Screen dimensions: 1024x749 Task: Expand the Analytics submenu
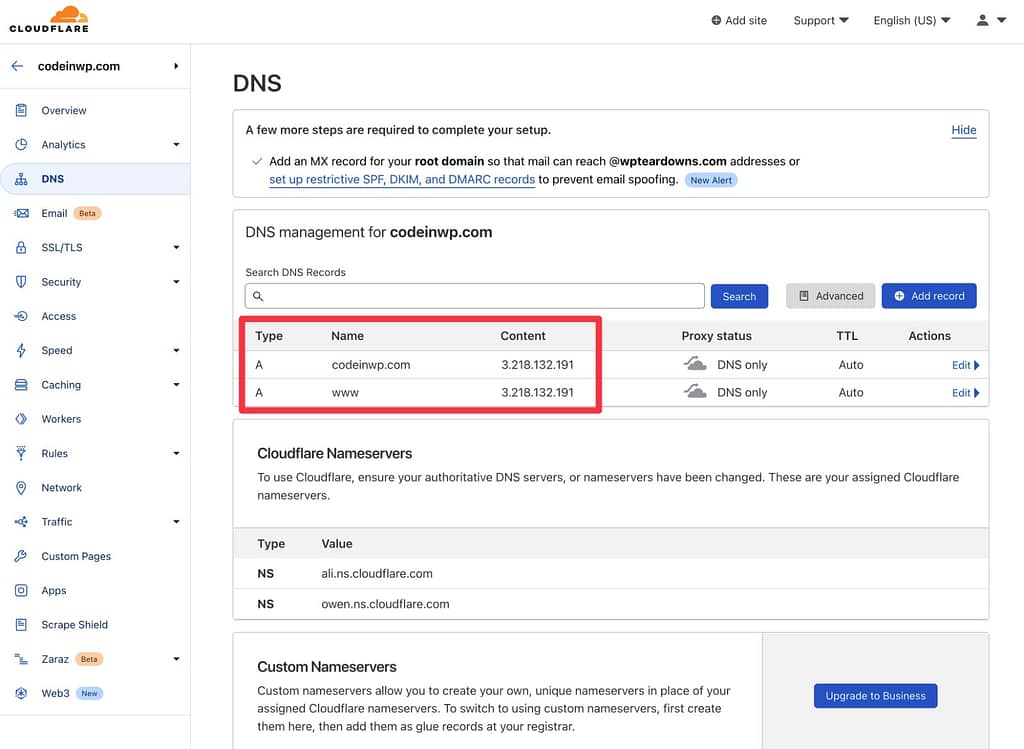pos(63,144)
